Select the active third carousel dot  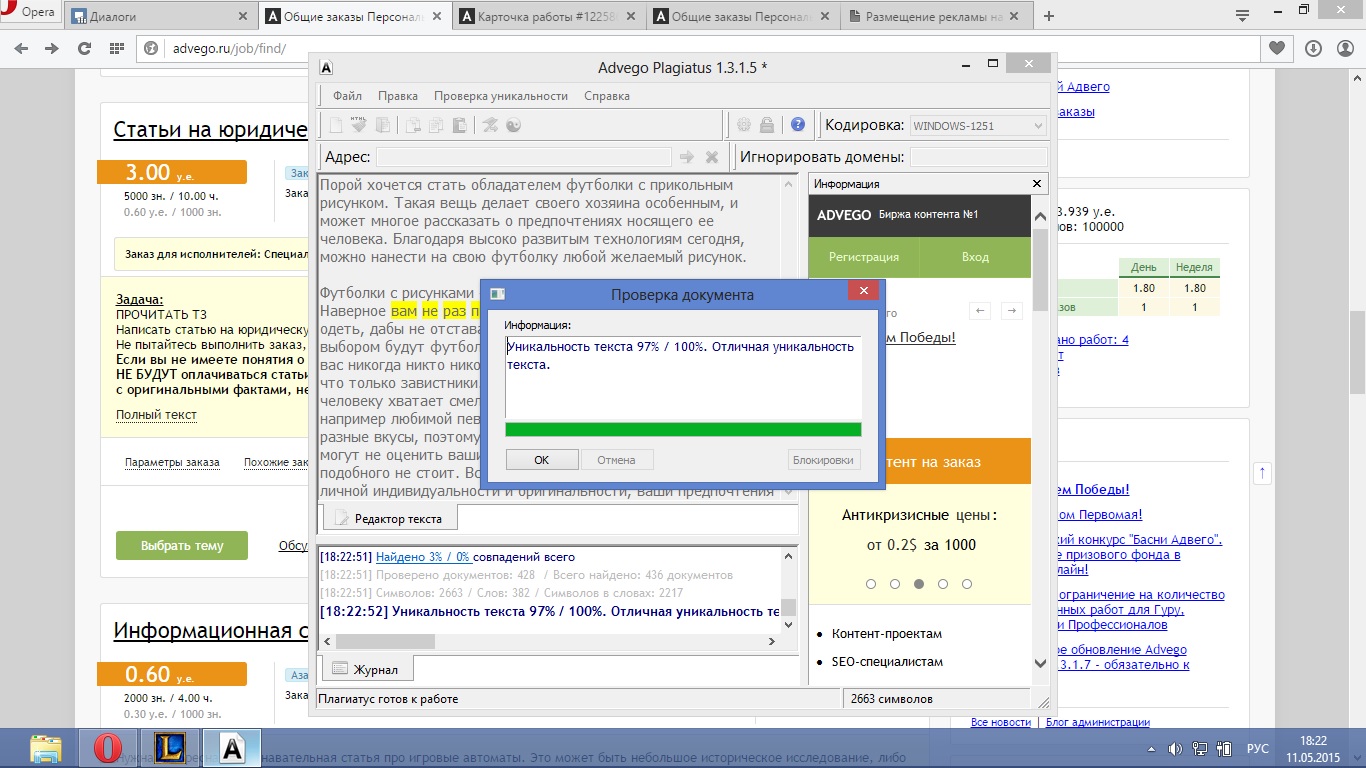[x=919, y=584]
